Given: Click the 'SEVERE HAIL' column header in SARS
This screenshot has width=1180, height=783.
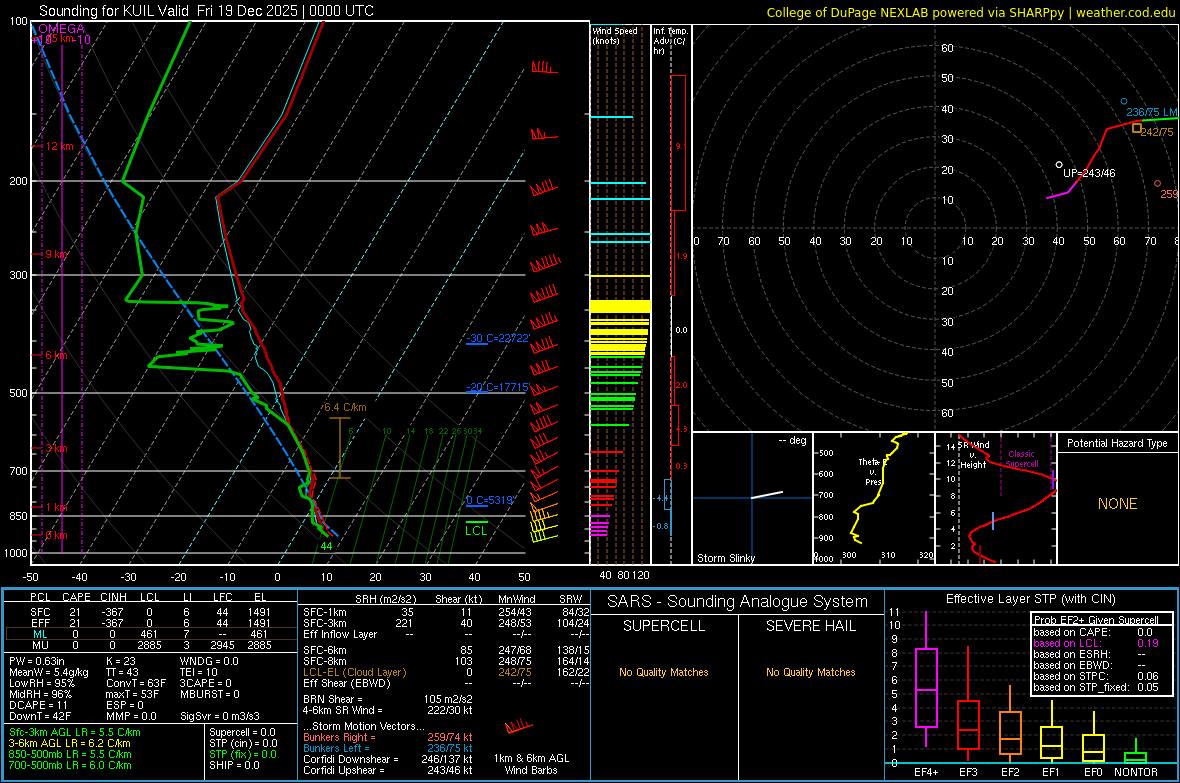Looking at the screenshot, I should pyautogui.click(x=810, y=626).
